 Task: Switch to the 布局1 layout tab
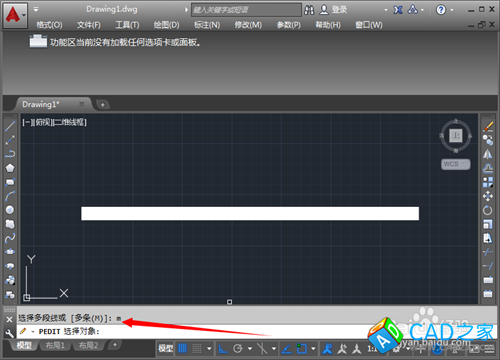click(x=55, y=345)
